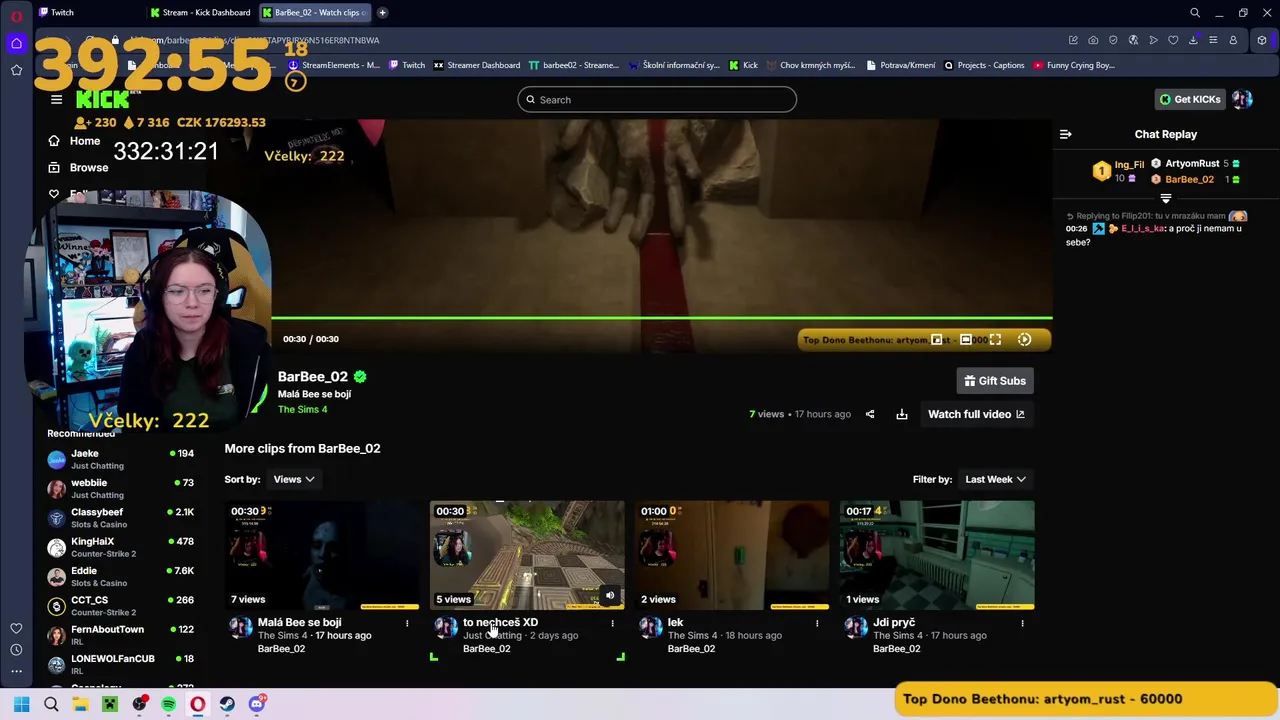1280x720 pixels.
Task: Open the BarBee_02 channel name link
Action: 313,377
